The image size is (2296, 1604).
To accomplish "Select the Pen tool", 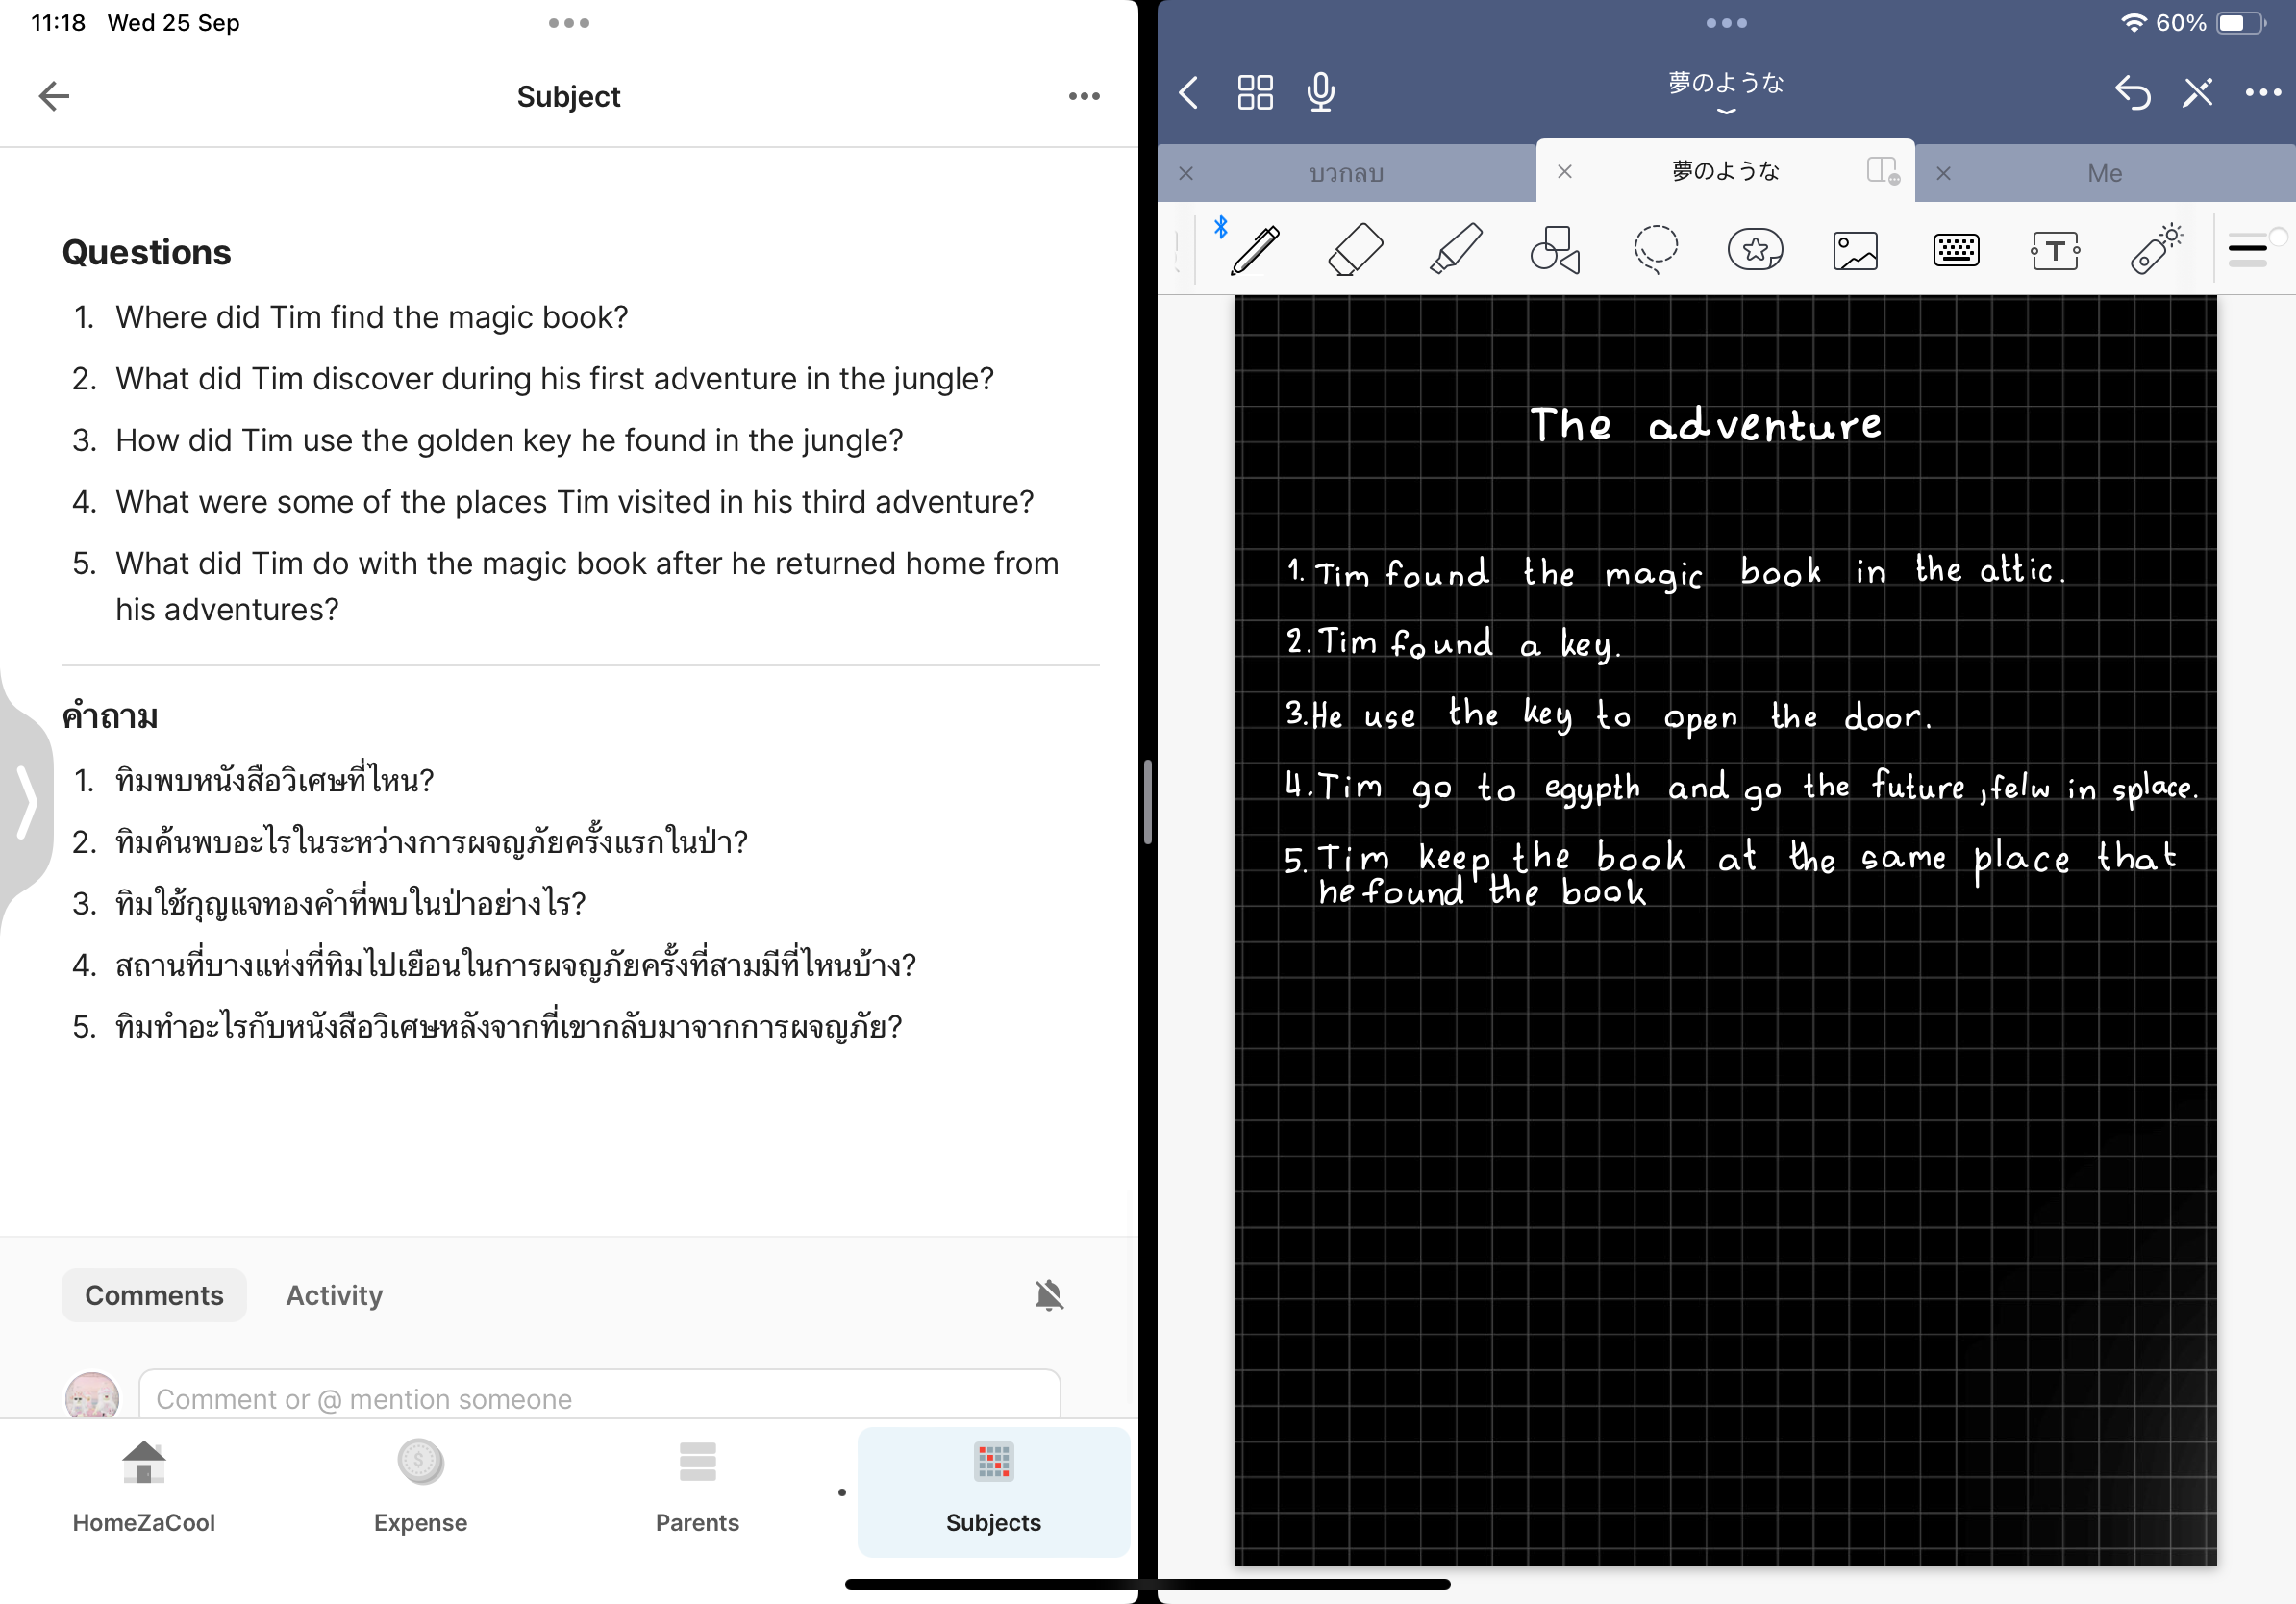I will (1255, 250).
